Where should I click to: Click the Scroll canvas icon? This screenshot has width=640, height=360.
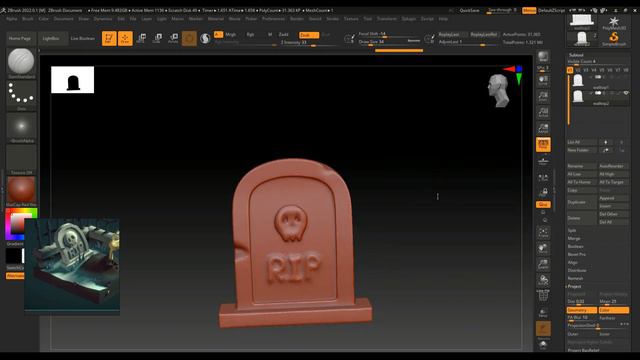[543, 80]
